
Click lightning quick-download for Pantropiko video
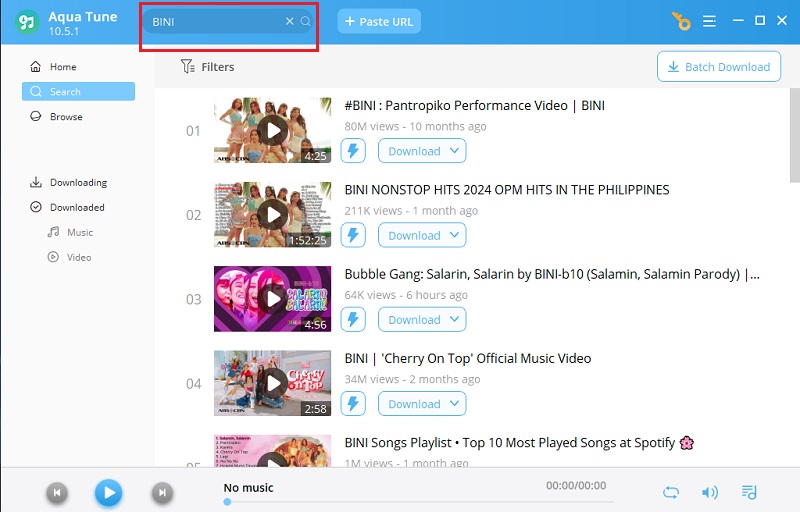pos(353,151)
